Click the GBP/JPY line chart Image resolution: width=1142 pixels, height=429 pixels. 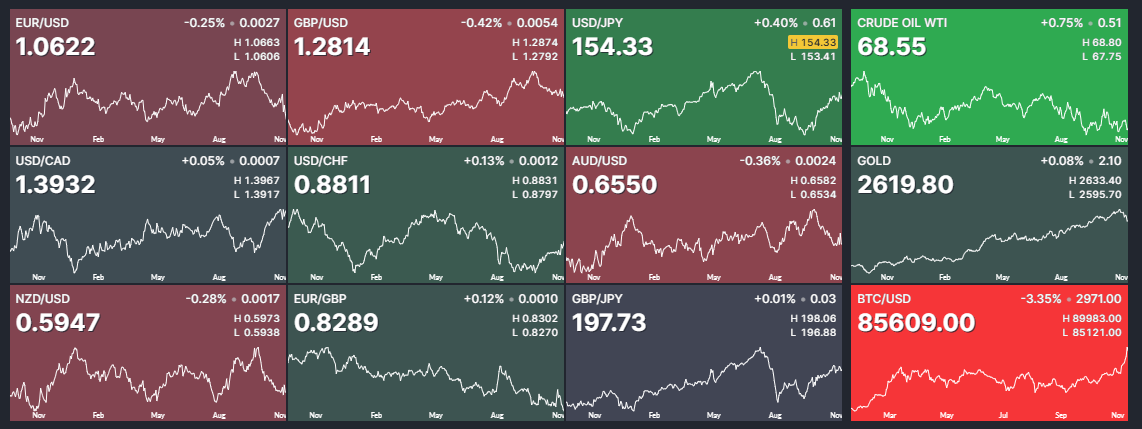704,380
